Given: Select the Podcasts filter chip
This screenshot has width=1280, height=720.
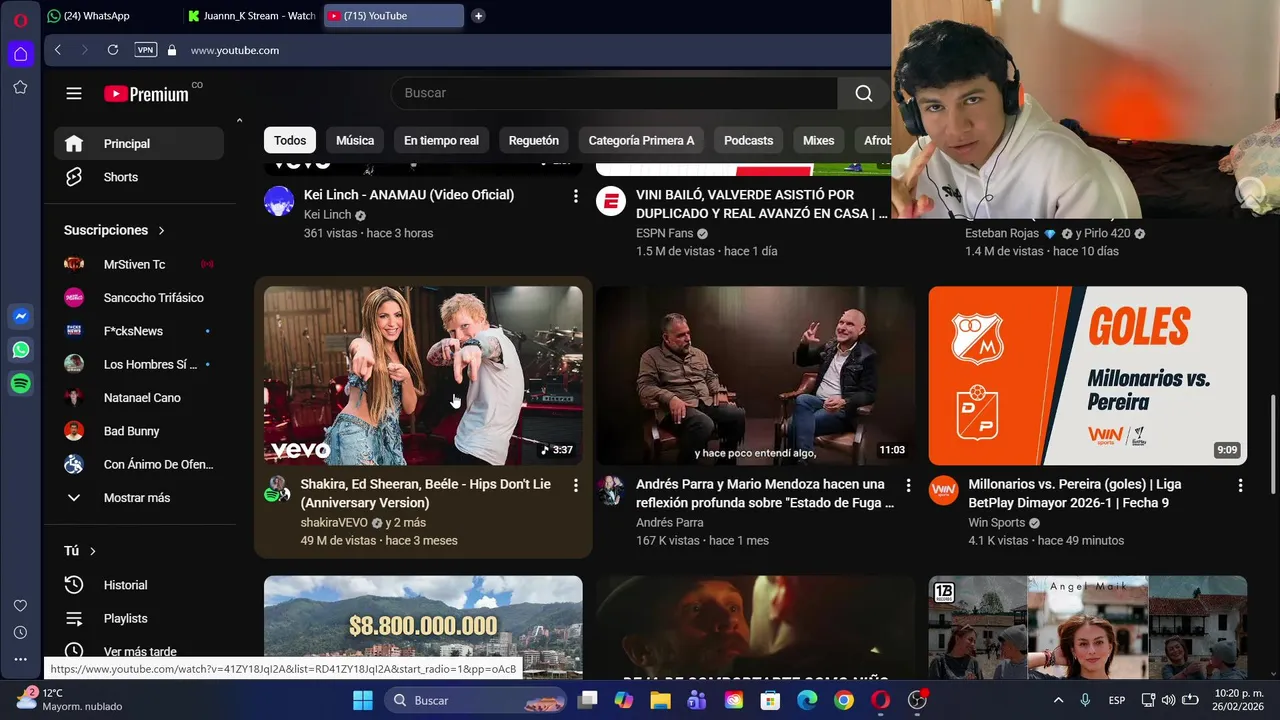Looking at the screenshot, I should pos(749,141).
